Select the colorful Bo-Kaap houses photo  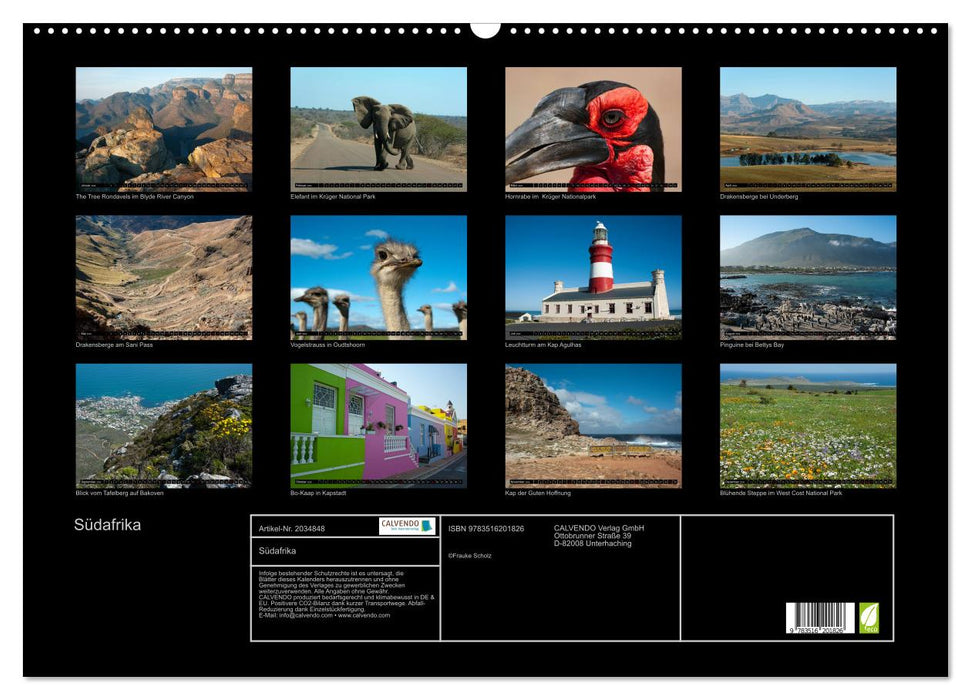378,425
